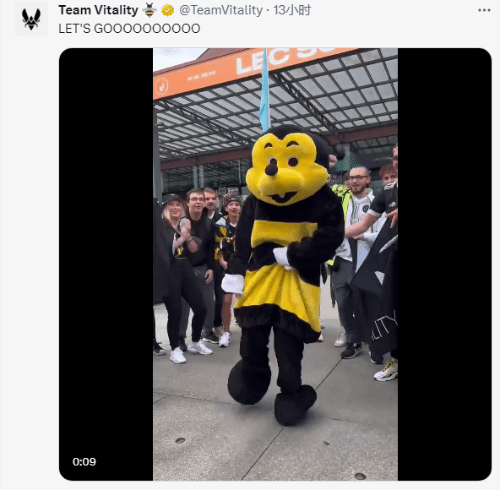Click the gold verified badge
This screenshot has height=490, width=500.
click(168, 10)
